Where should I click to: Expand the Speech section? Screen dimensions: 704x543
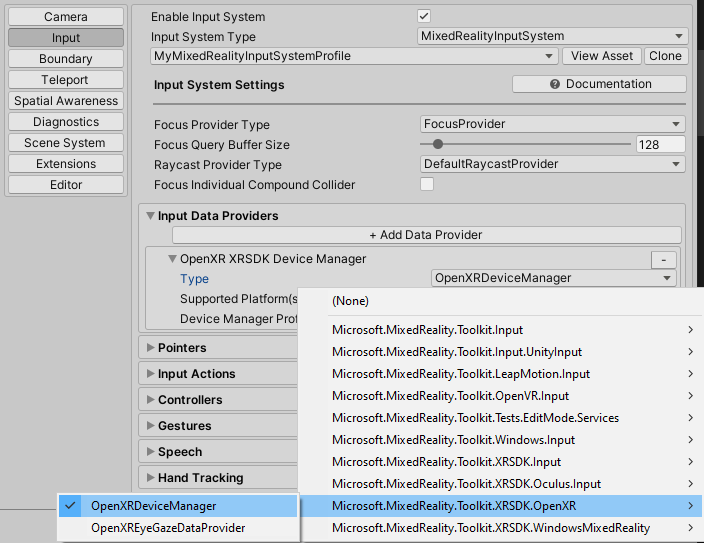(150, 452)
